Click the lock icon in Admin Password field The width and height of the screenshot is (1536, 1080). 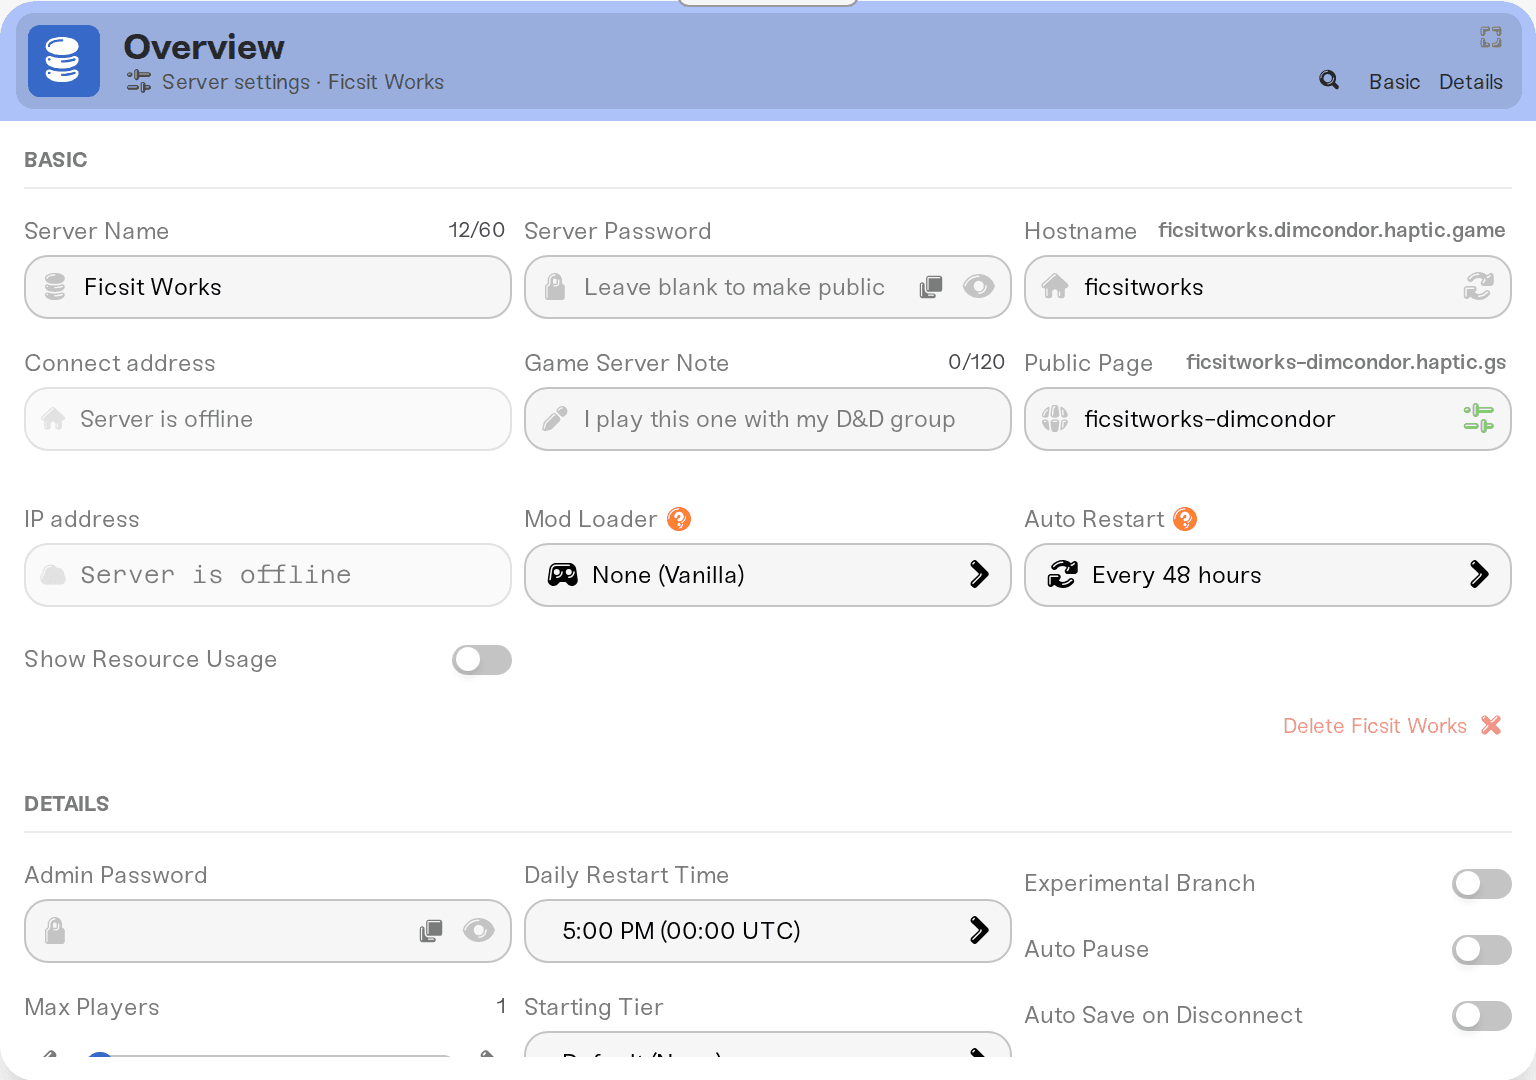(55, 931)
